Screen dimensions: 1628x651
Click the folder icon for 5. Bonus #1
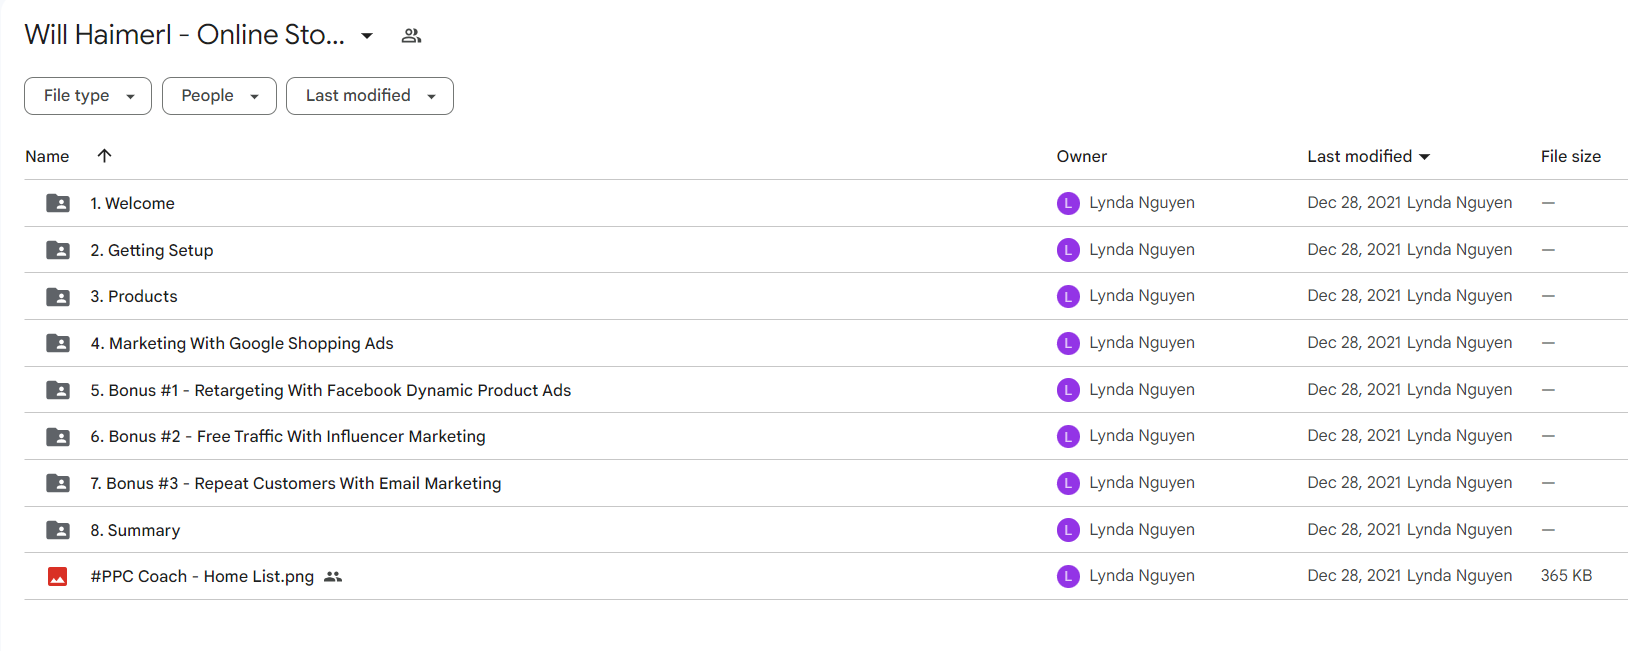[x=58, y=390]
